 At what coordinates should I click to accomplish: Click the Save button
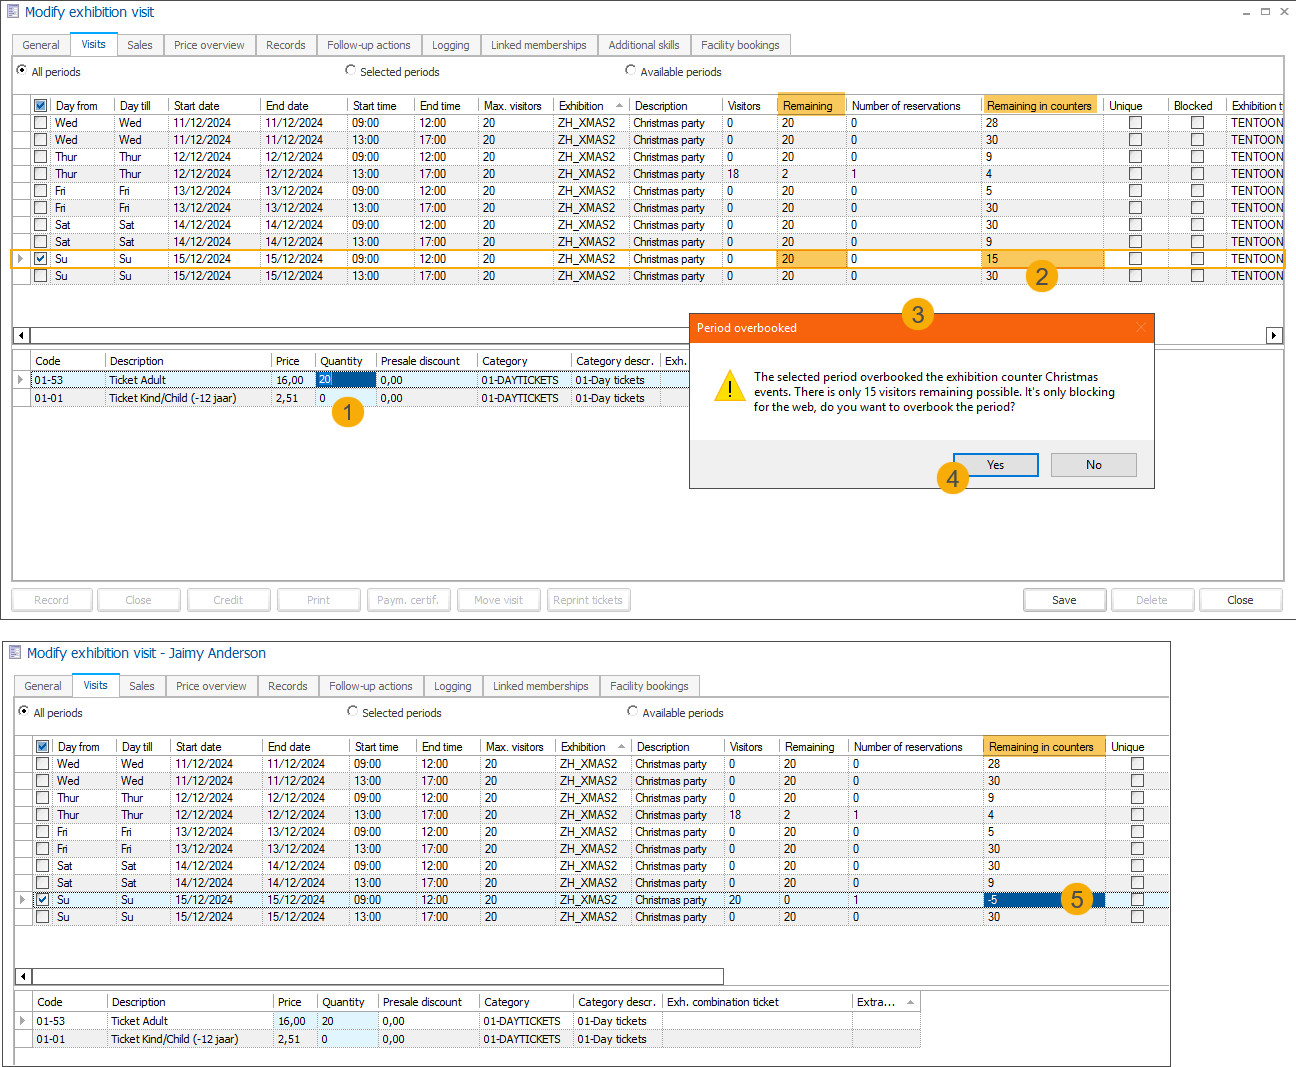pos(1064,600)
